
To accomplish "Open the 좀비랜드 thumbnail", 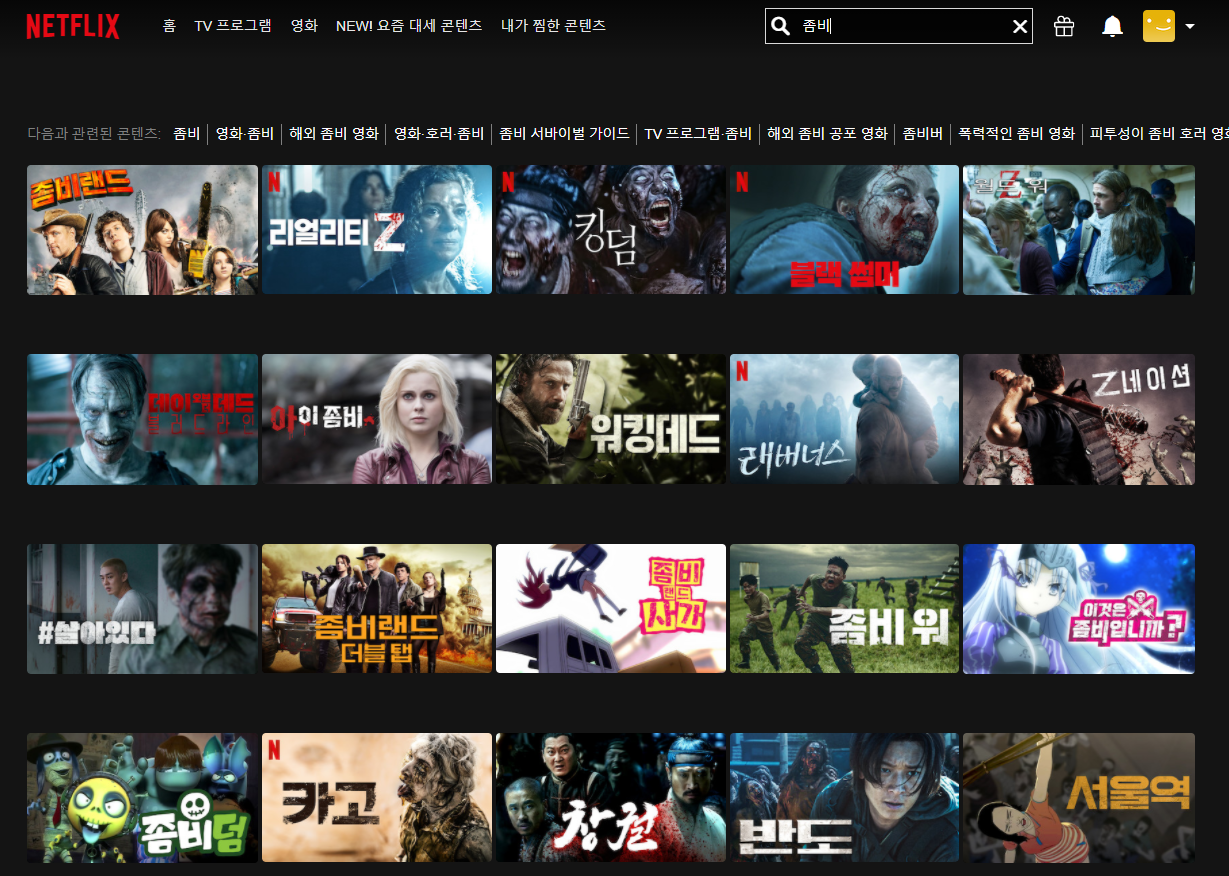I will pos(142,230).
